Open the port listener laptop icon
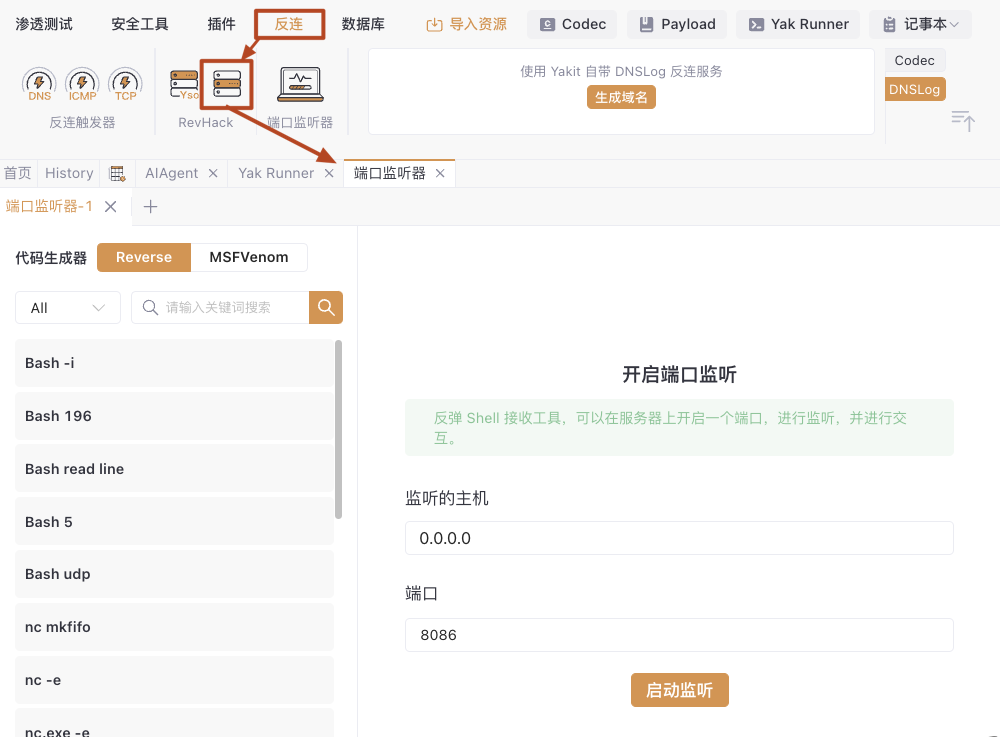This screenshot has width=1000, height=737. tap(300, 85)
